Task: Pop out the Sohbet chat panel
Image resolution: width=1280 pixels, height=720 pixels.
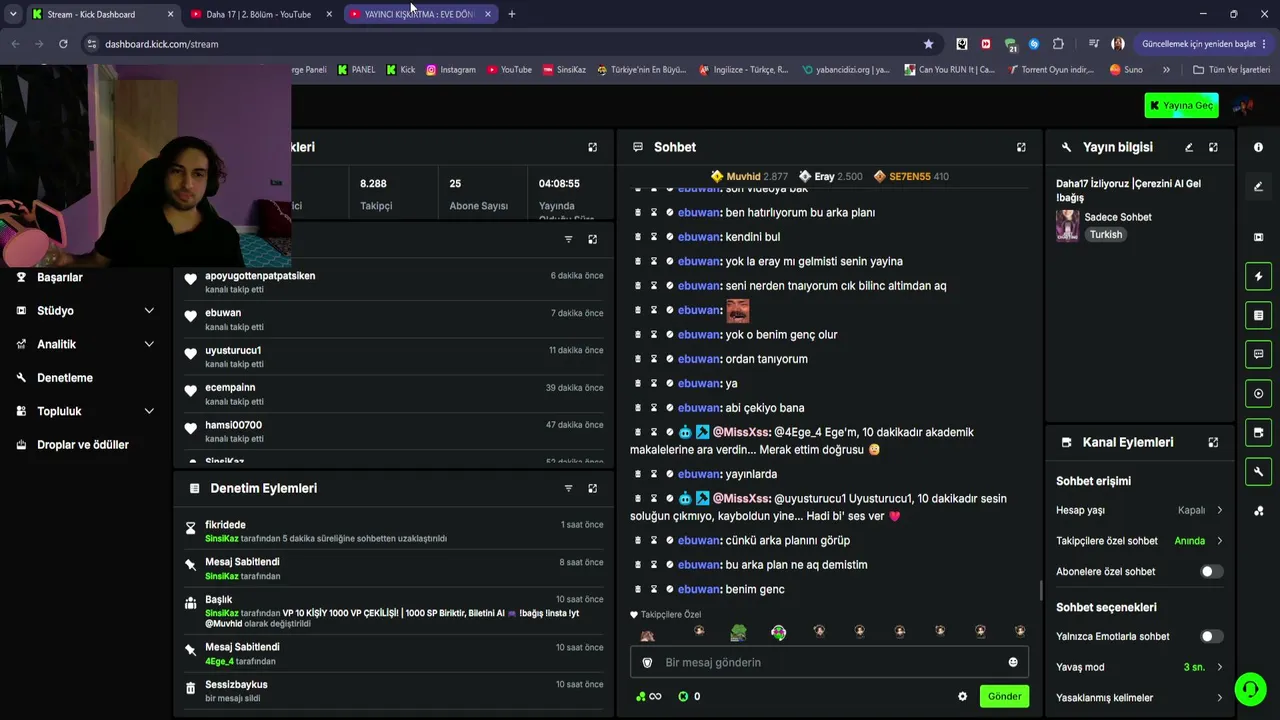Action: click(1021, 147)
